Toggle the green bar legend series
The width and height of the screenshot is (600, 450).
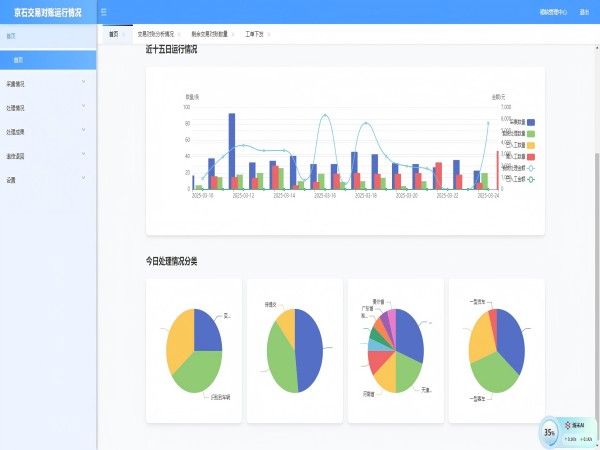(531, 133)
